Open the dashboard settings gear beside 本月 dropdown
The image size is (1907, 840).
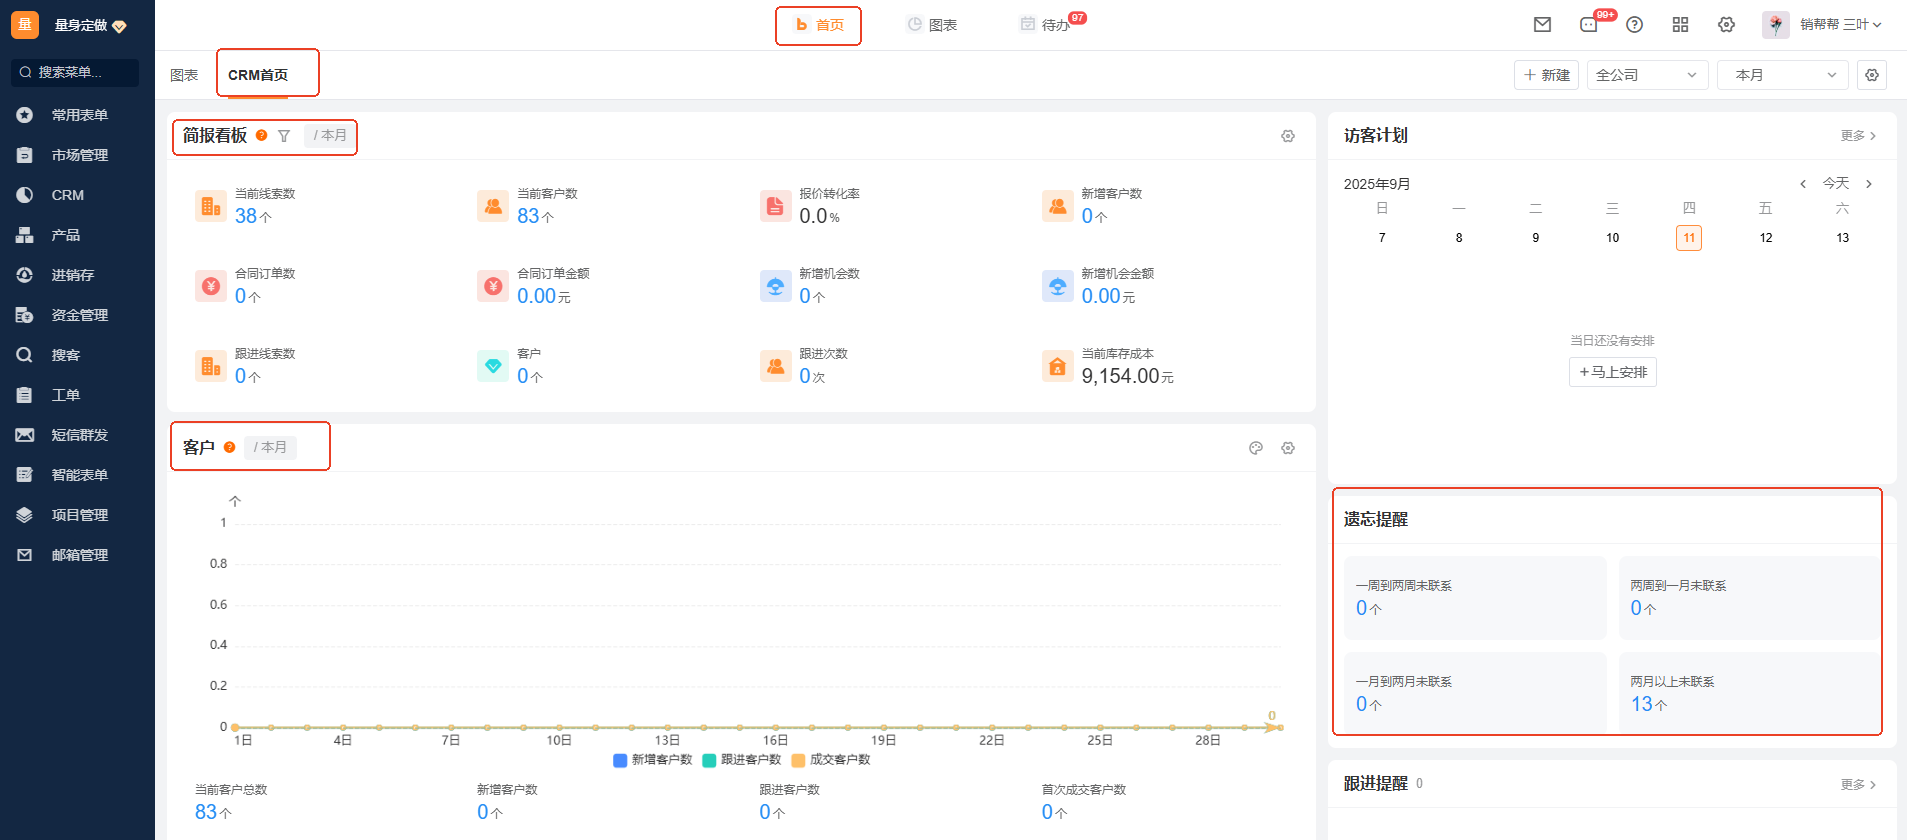[x=1872, y=75]
